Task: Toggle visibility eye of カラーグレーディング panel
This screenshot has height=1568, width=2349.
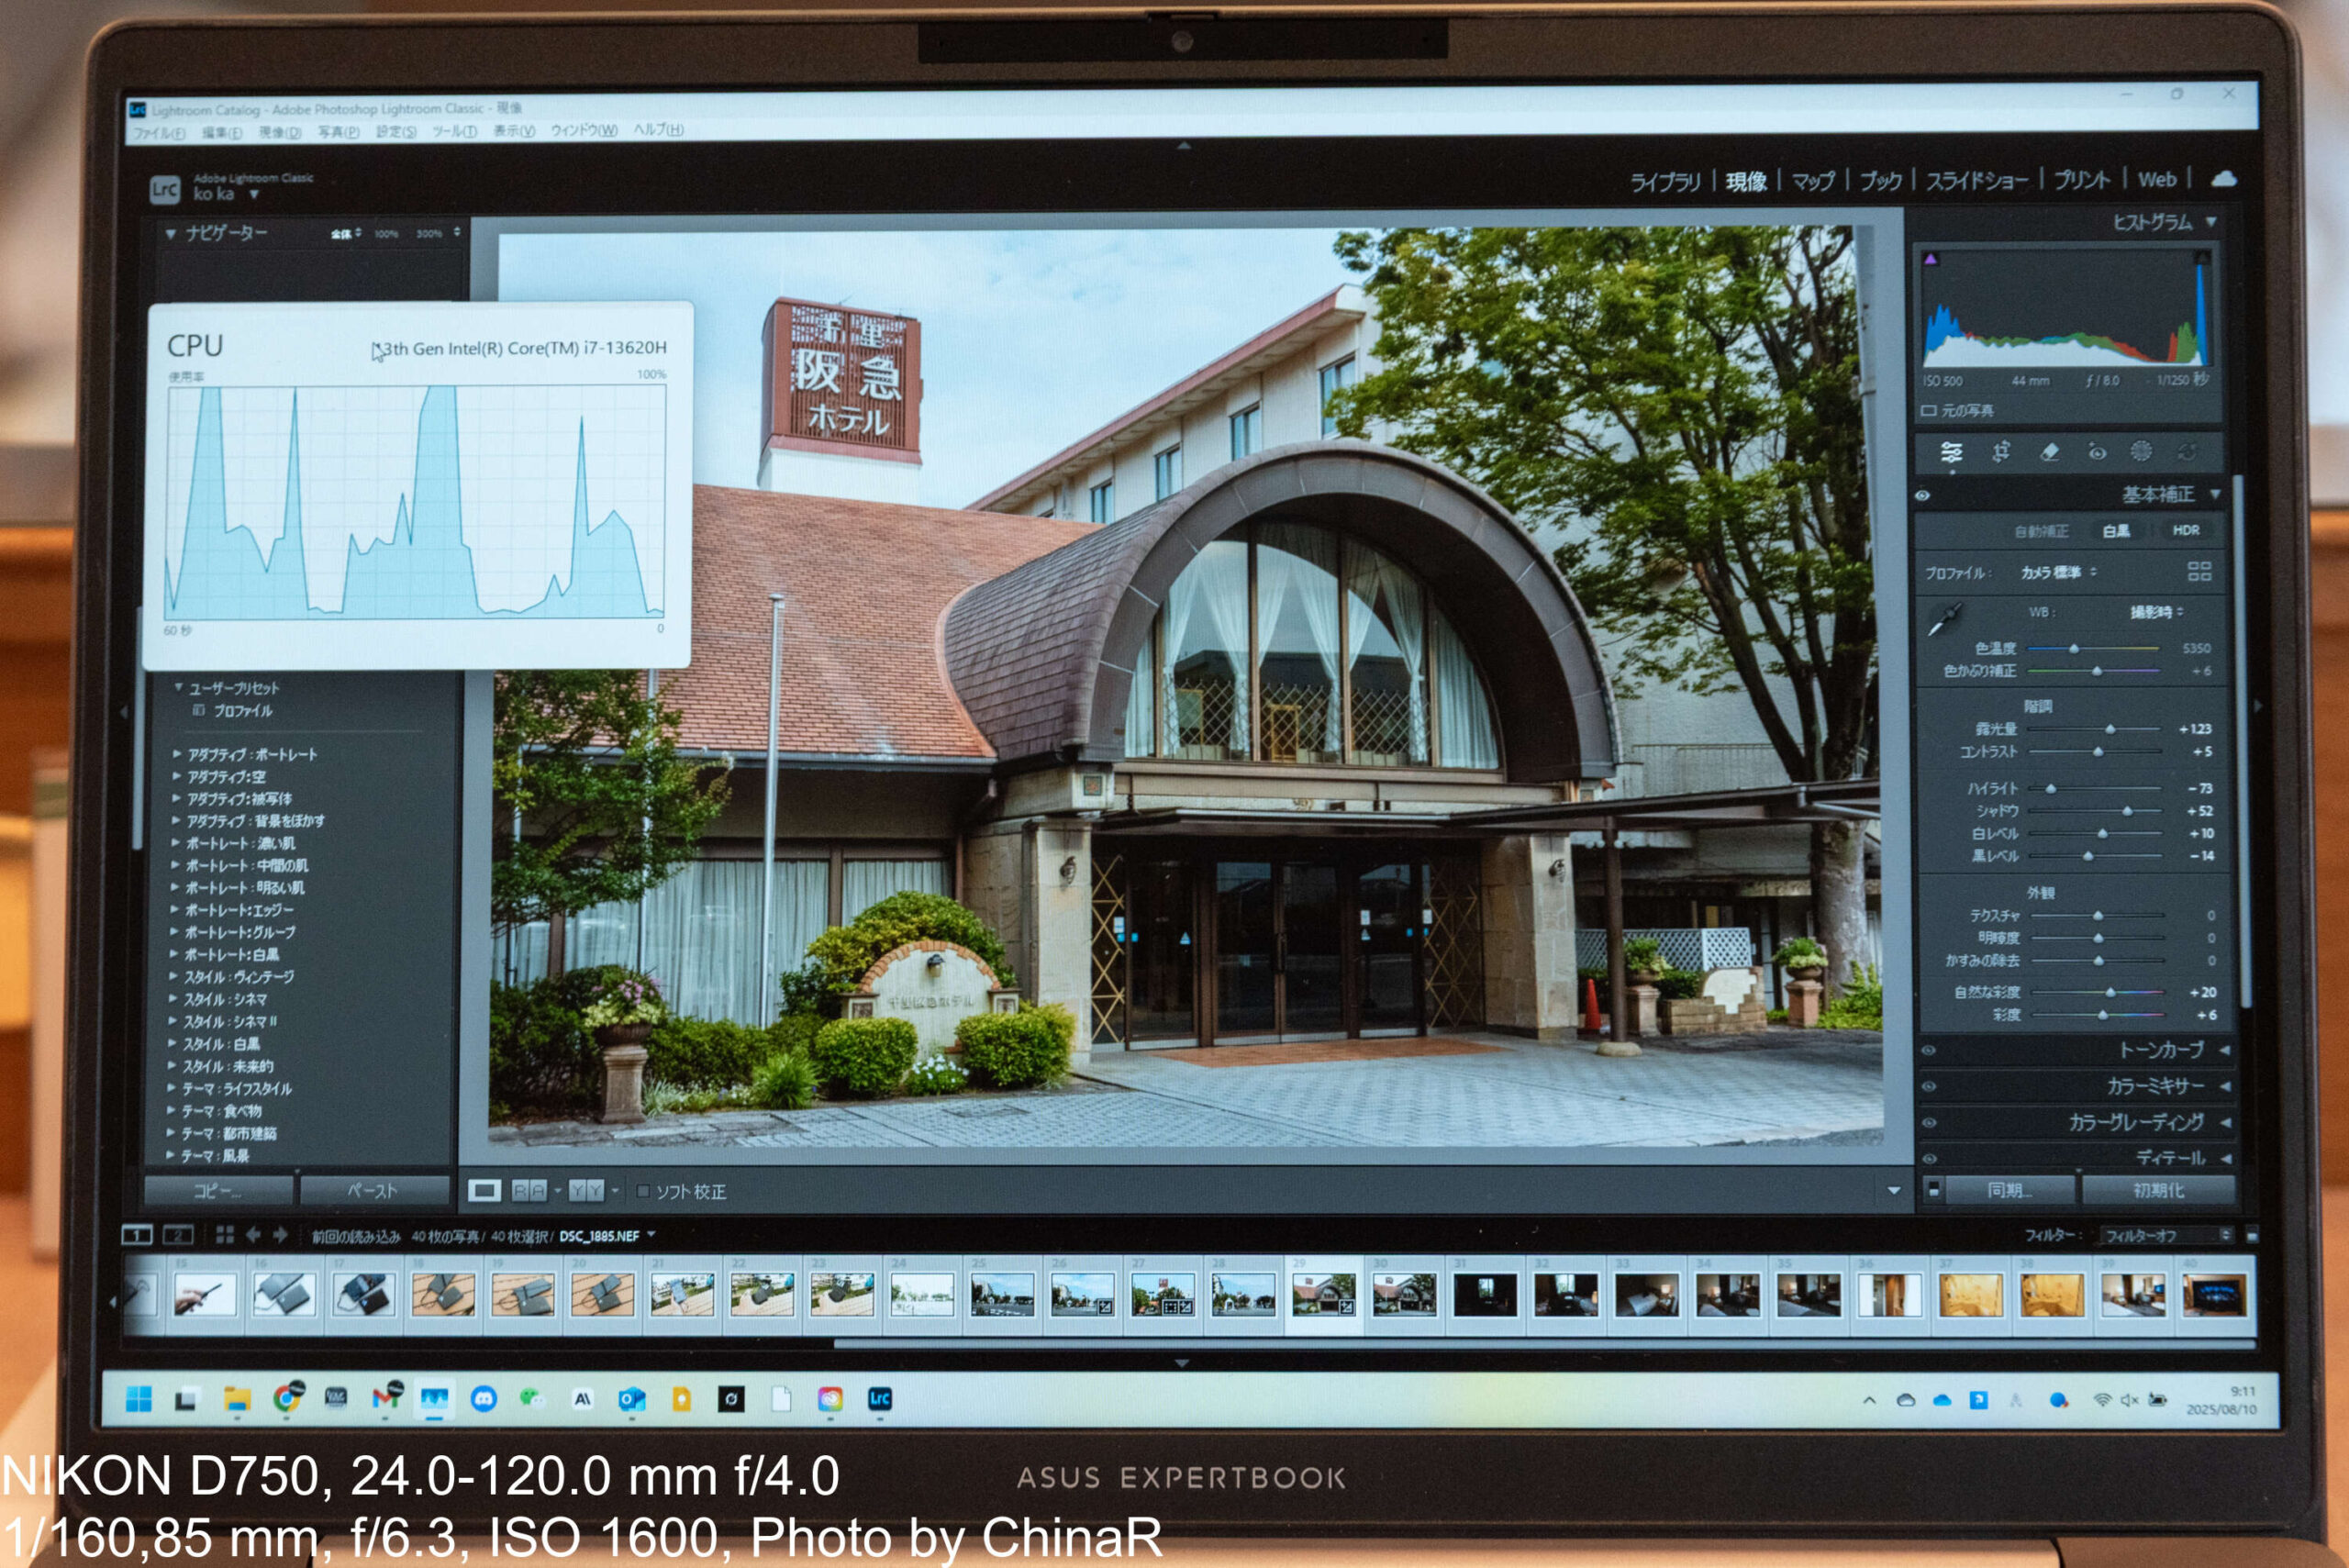Action: [1930, 1122]
